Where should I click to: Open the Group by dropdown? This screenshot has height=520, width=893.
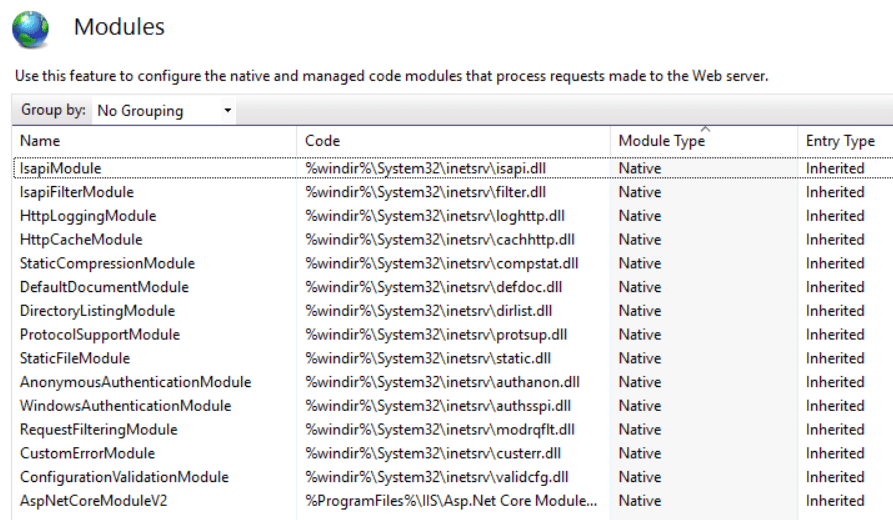click(x=165, y=111)
